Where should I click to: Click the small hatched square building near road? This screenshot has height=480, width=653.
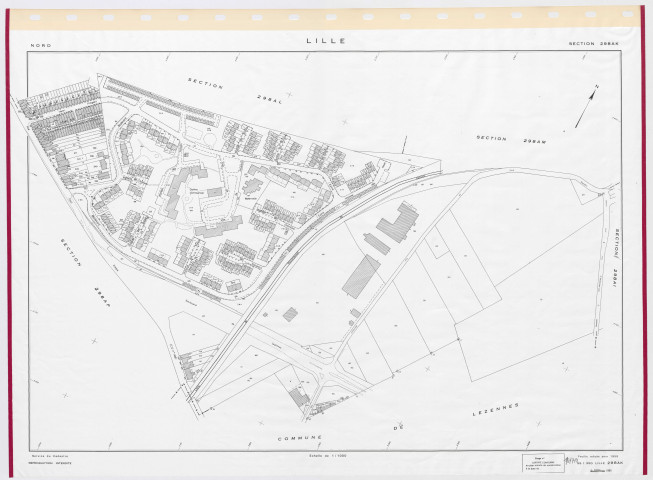pyautogui.click(x=290, y=314)
